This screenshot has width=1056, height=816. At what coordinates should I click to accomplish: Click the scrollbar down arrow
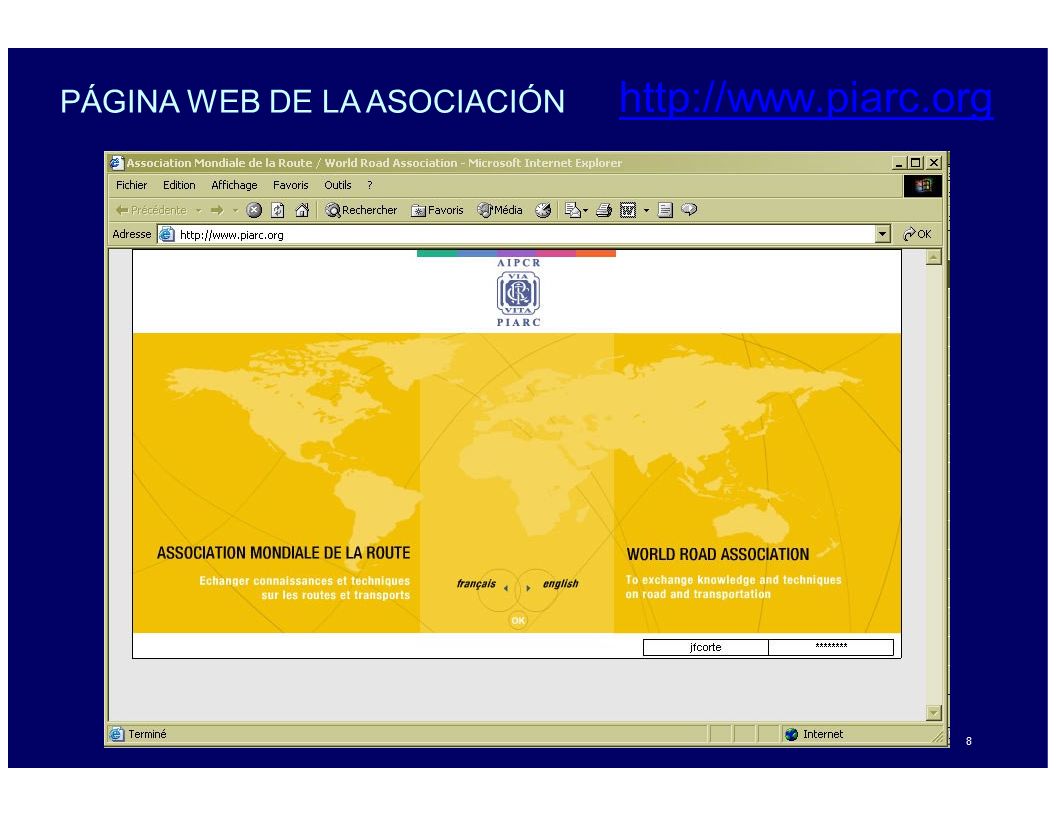pos(933,712)
